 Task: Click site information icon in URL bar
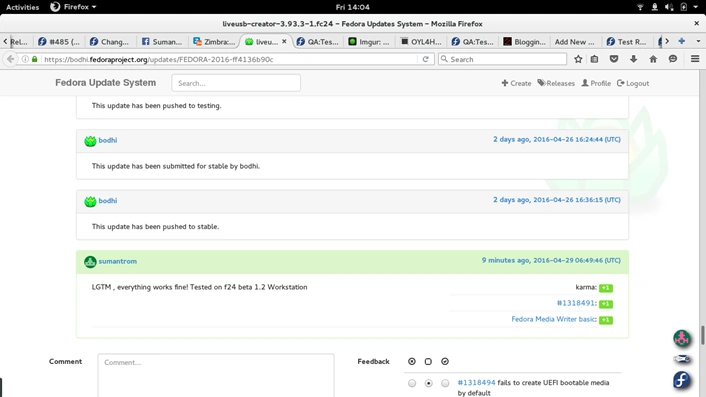click(x=25, y=59)
